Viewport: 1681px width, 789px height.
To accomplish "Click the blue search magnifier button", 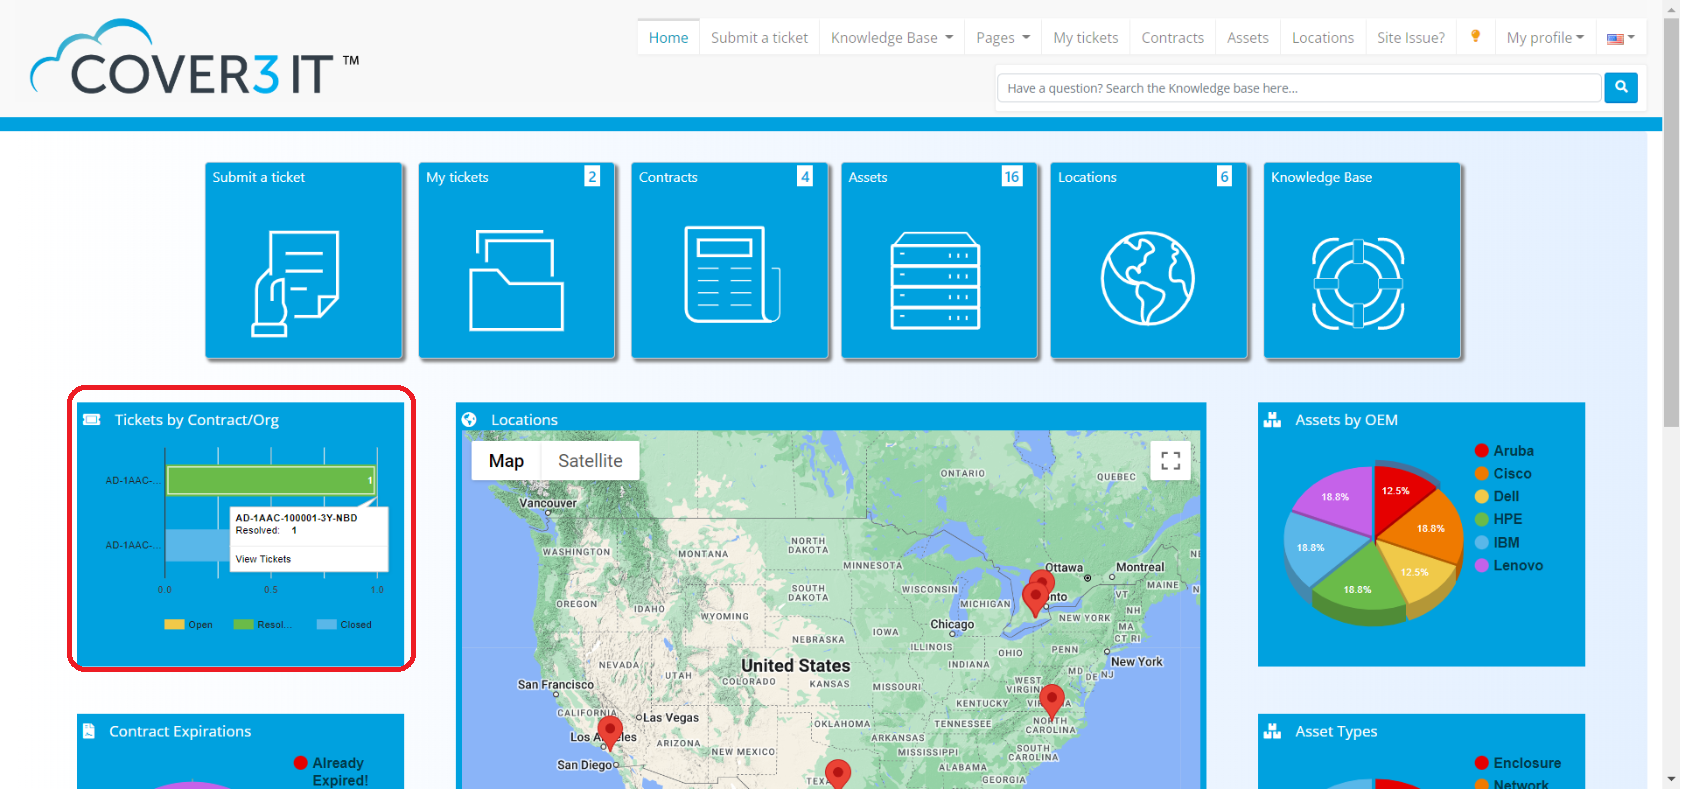I will tap(1620, 88).
